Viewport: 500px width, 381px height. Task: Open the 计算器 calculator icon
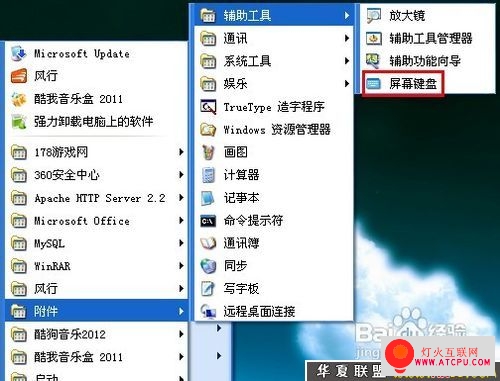pyautogui.click(x=208, y=175)
